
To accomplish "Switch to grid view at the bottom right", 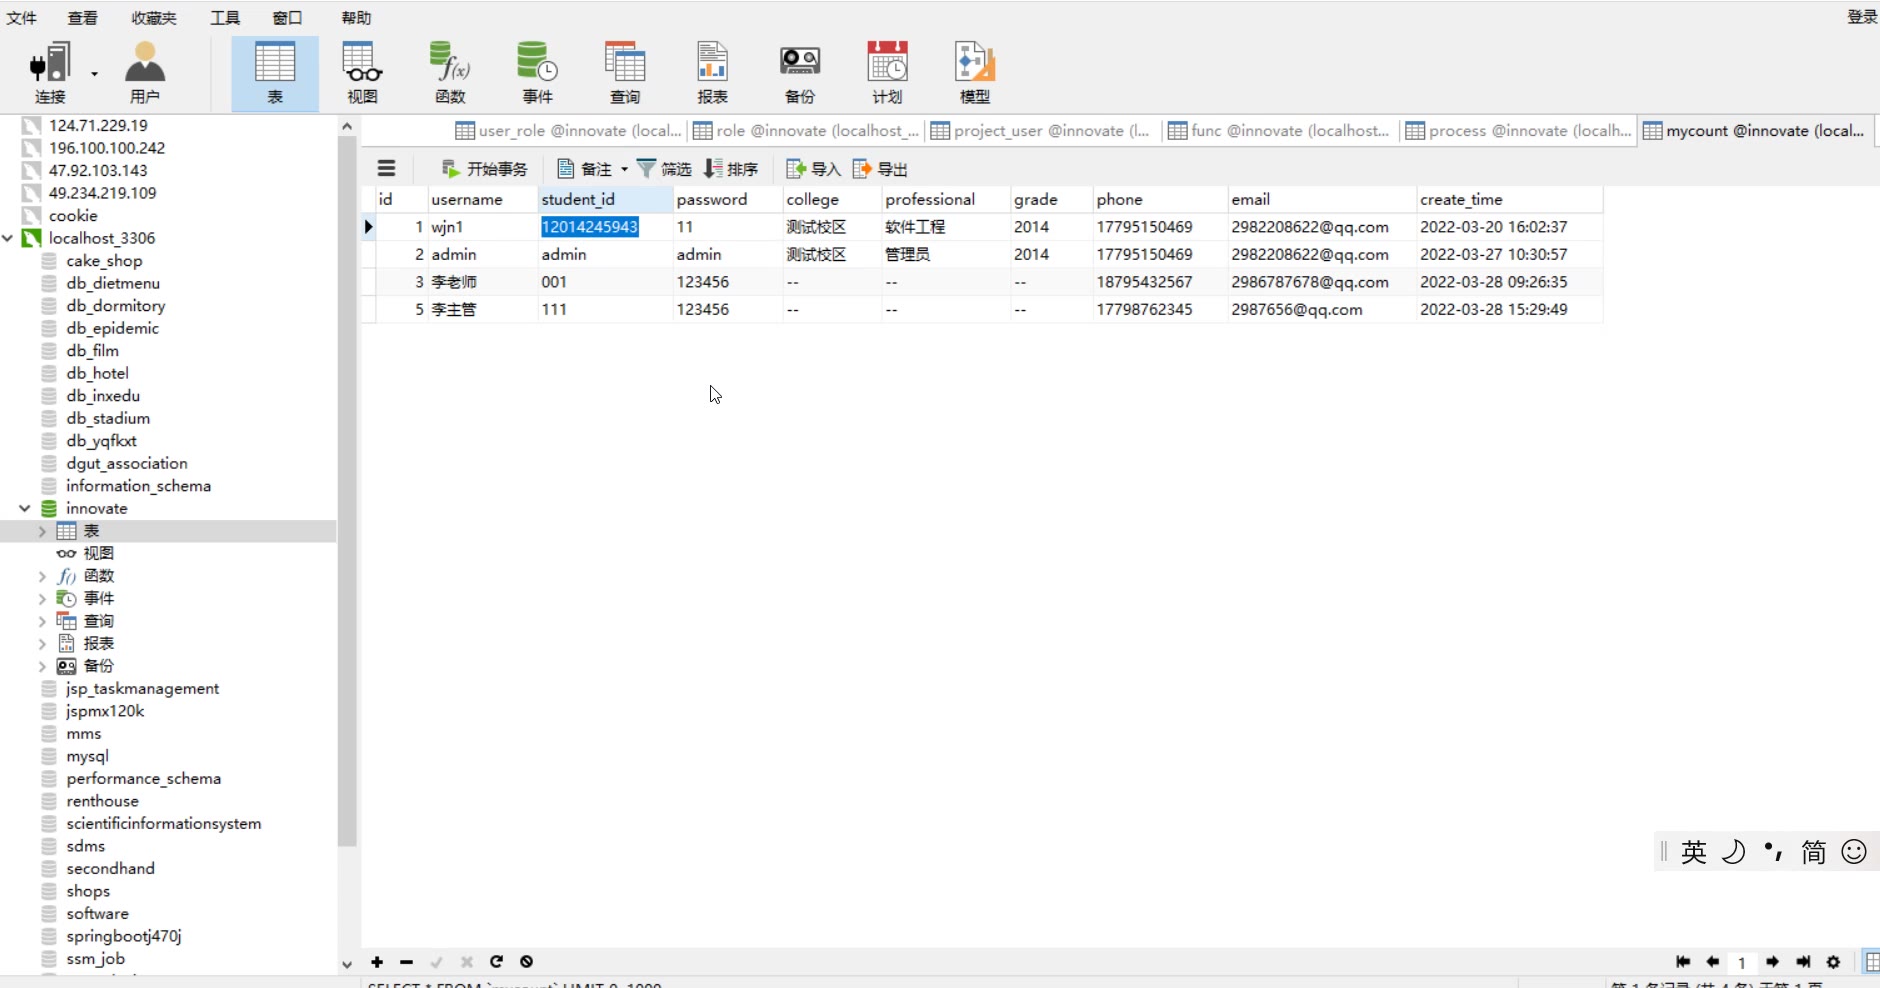I will click(1872, 962).
